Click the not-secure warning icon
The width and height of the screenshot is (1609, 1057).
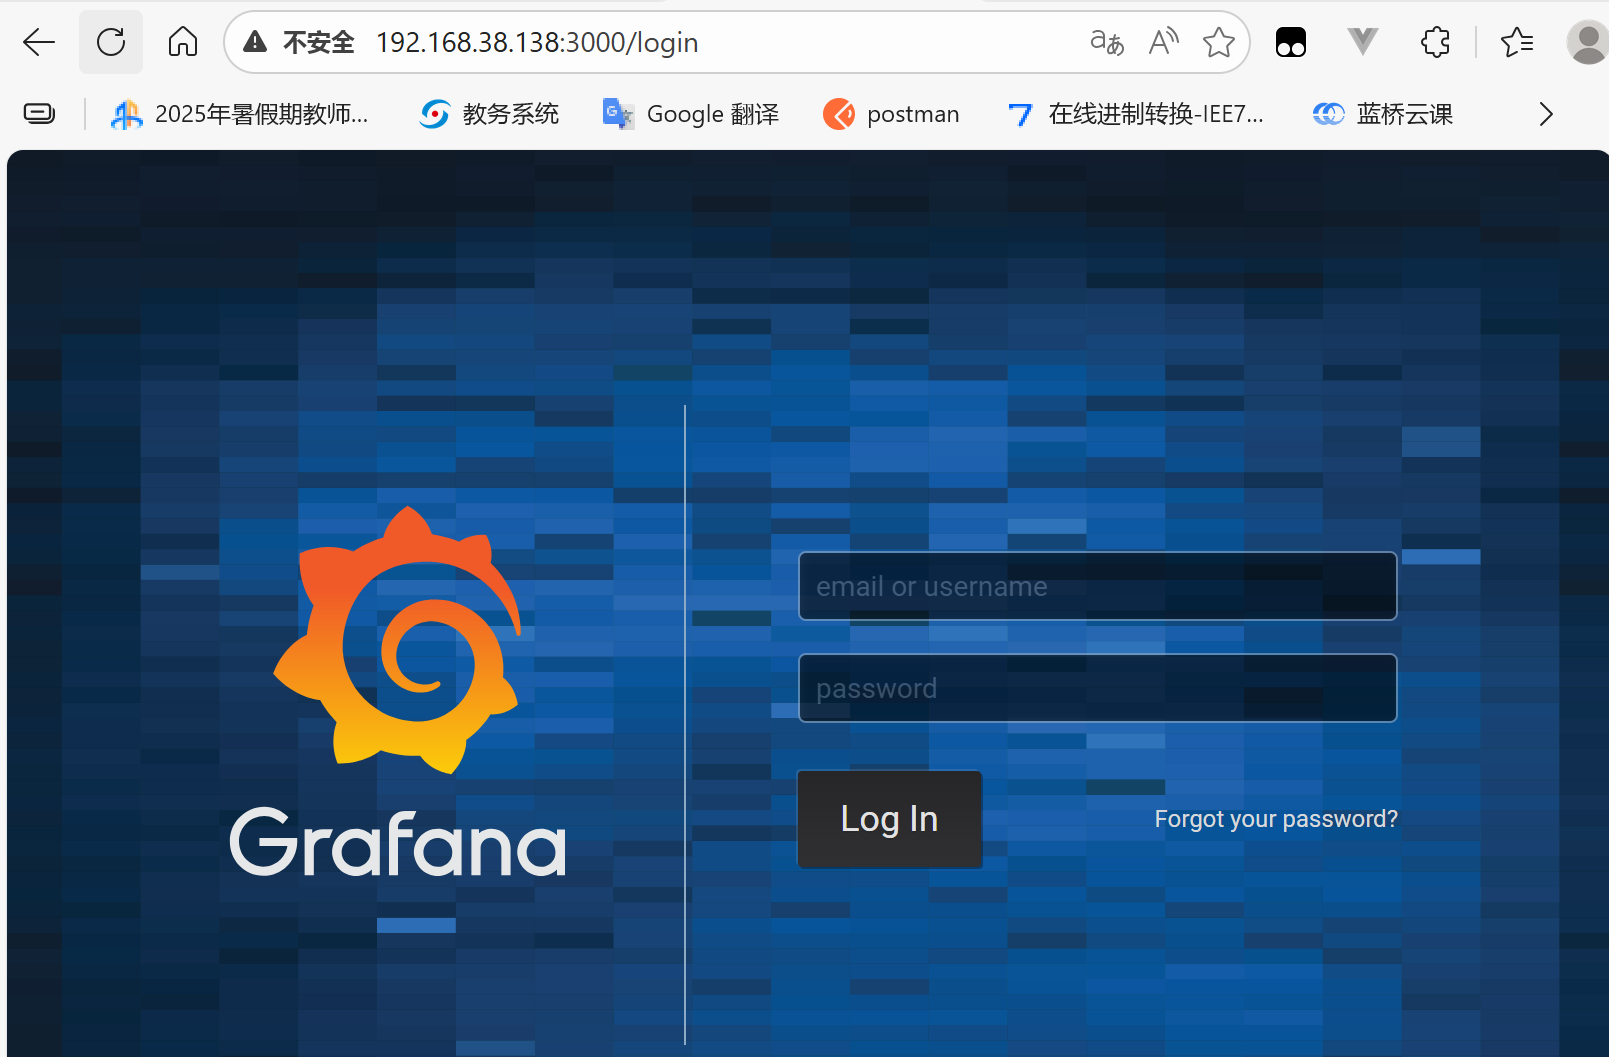(256, 42)
